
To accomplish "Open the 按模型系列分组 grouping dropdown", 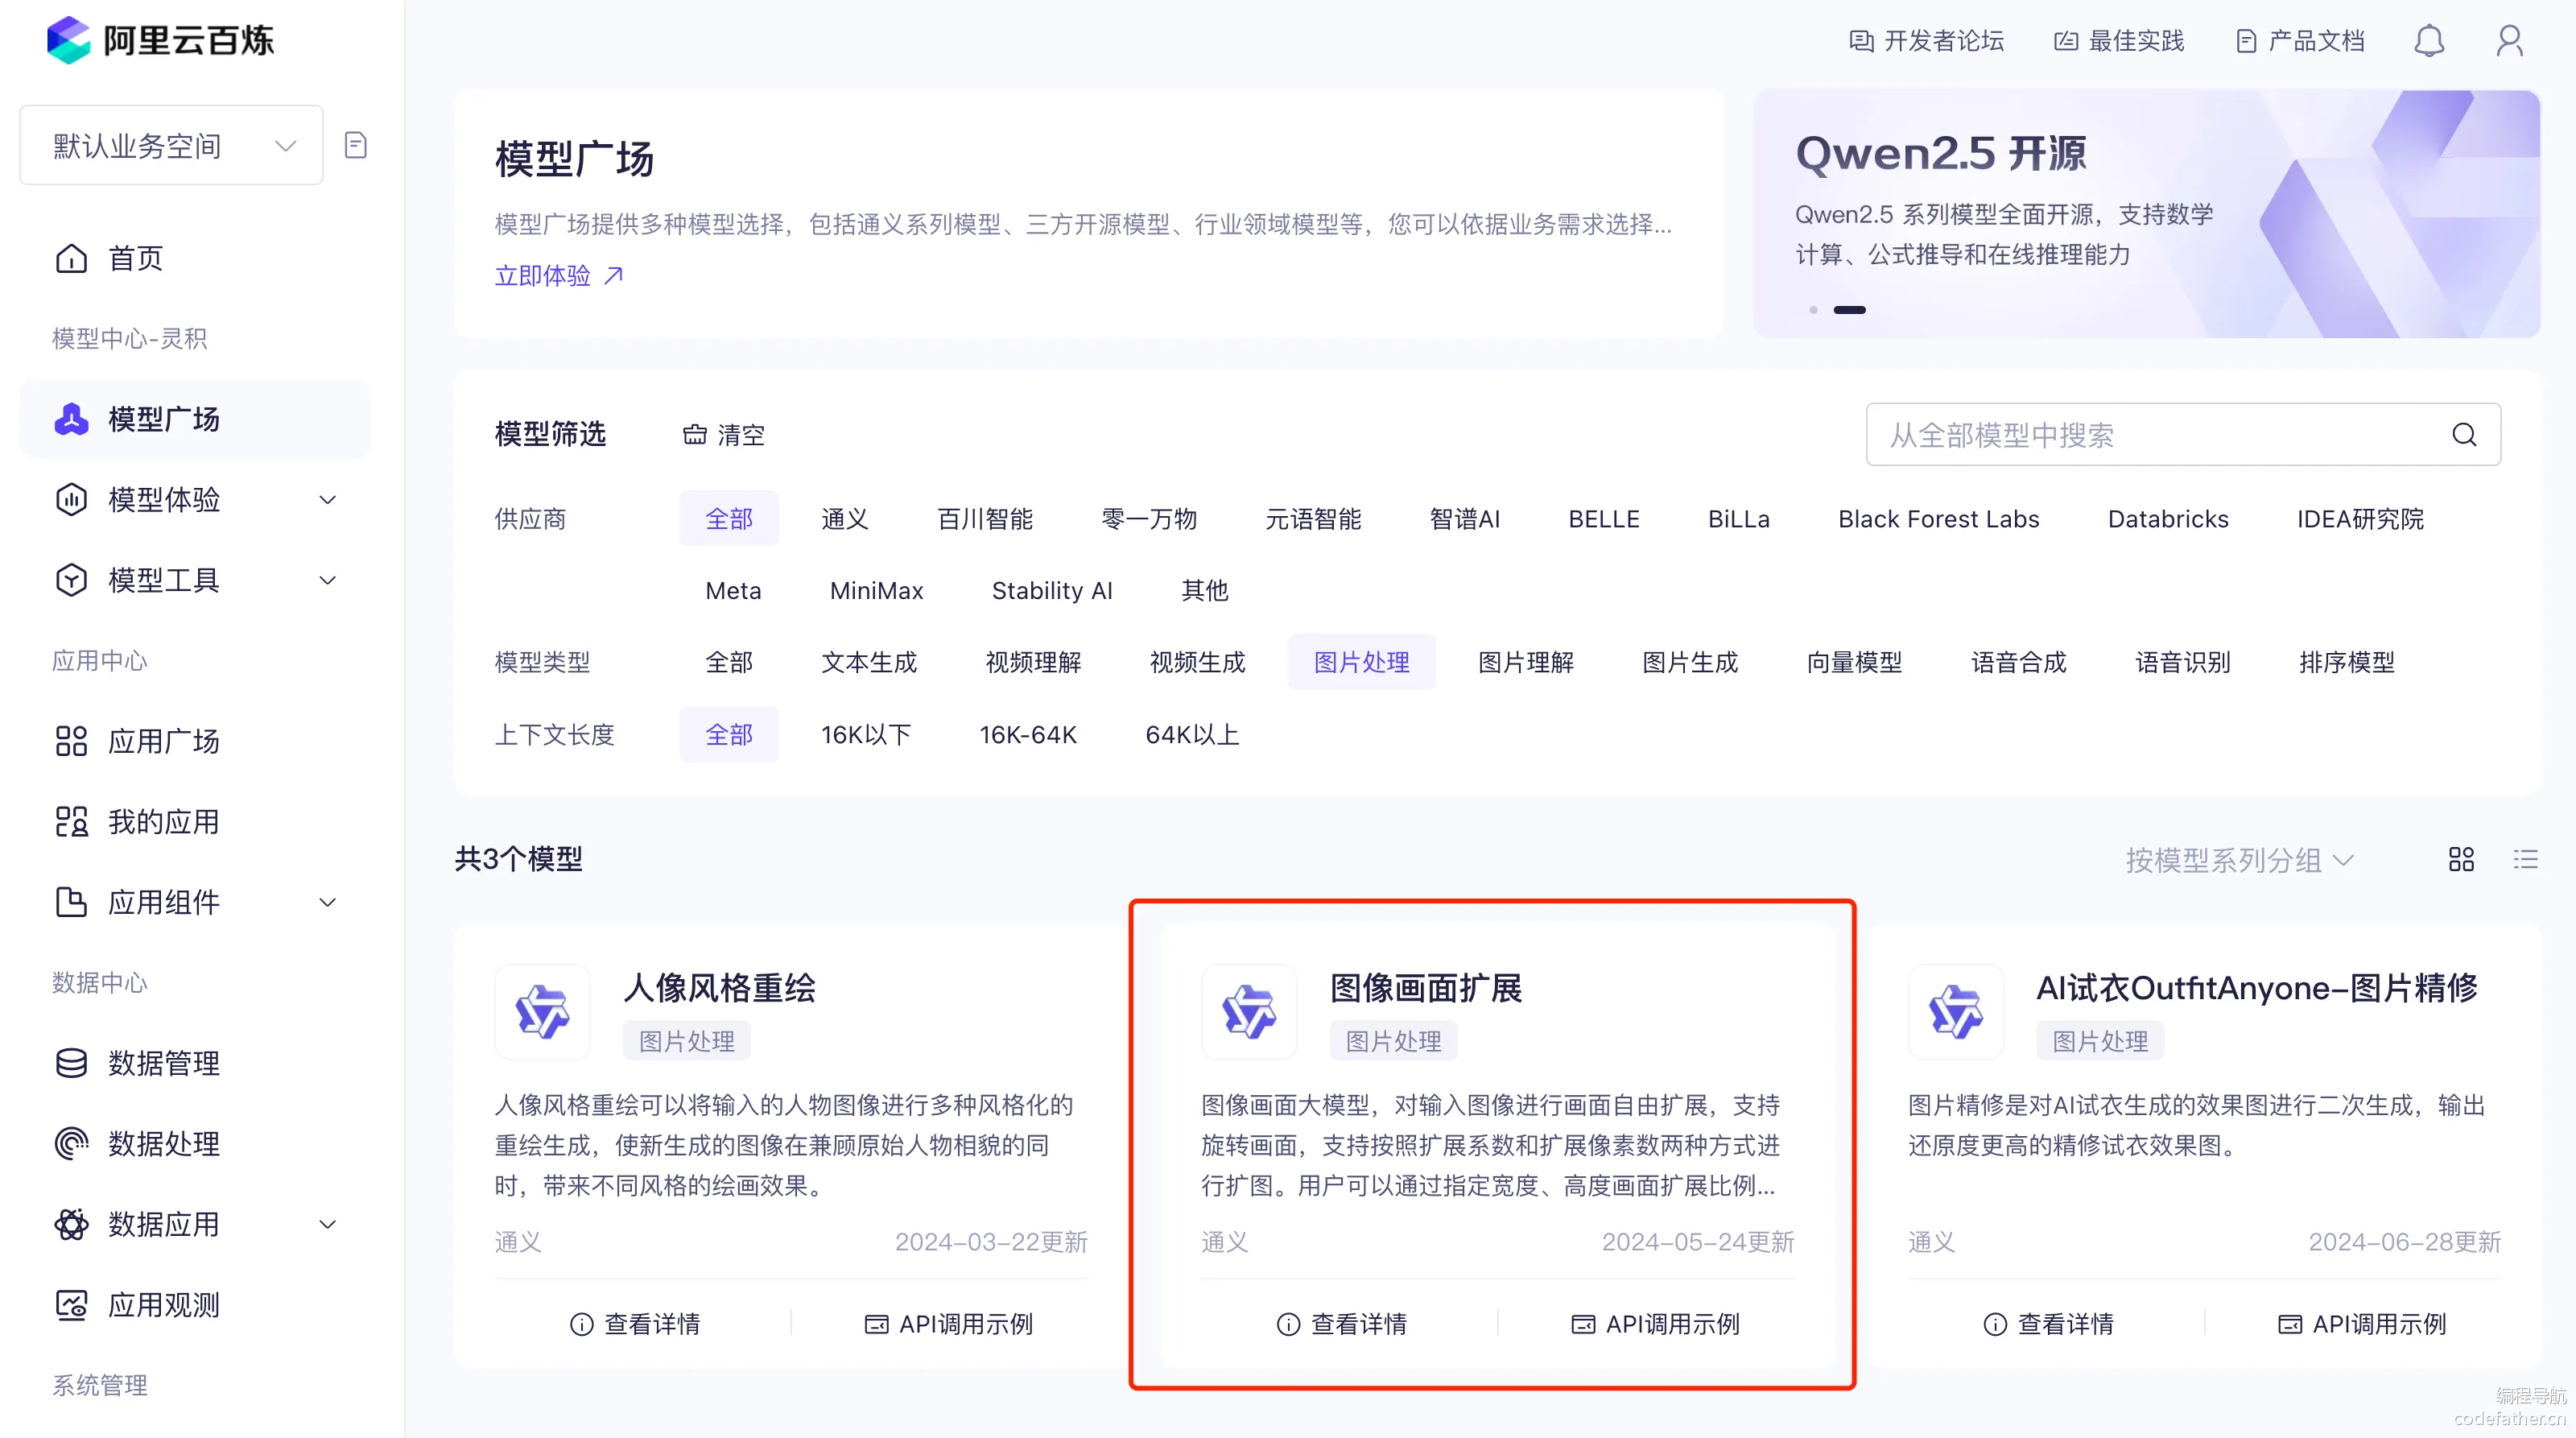I will tap(2240, 860).
